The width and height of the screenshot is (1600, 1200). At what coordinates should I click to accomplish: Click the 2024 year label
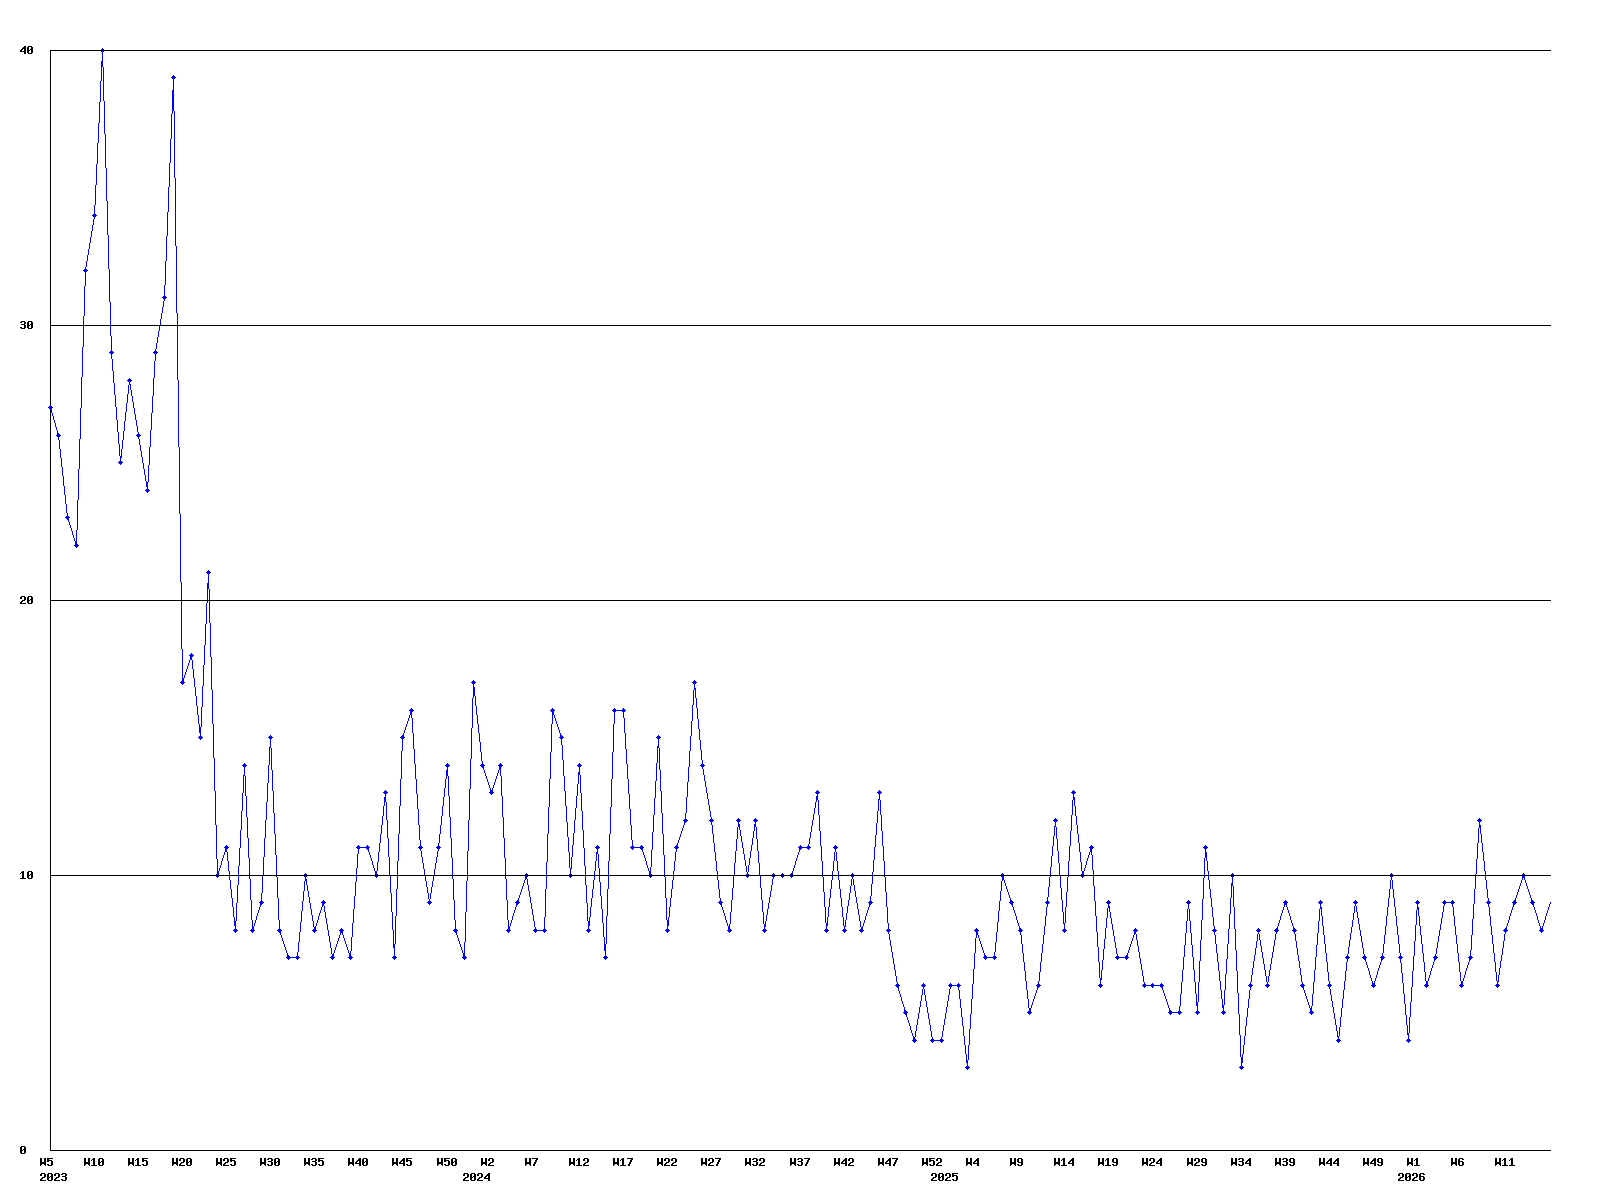pos(476,1177)
